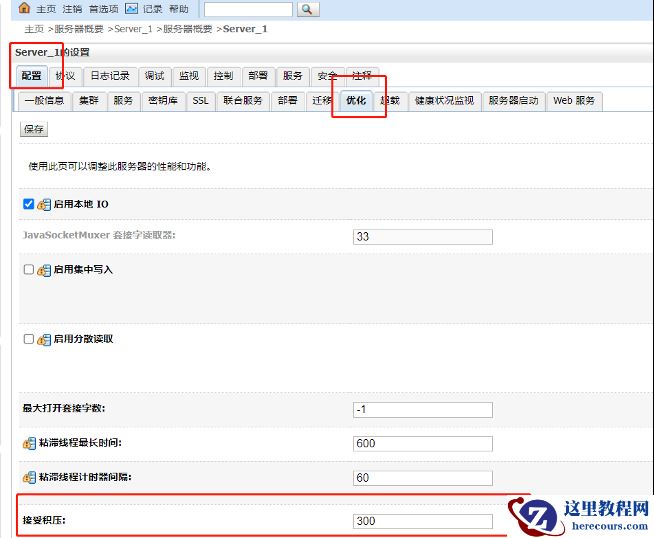
Task: Select the 迁移 sub-tab
Action: 322,101
